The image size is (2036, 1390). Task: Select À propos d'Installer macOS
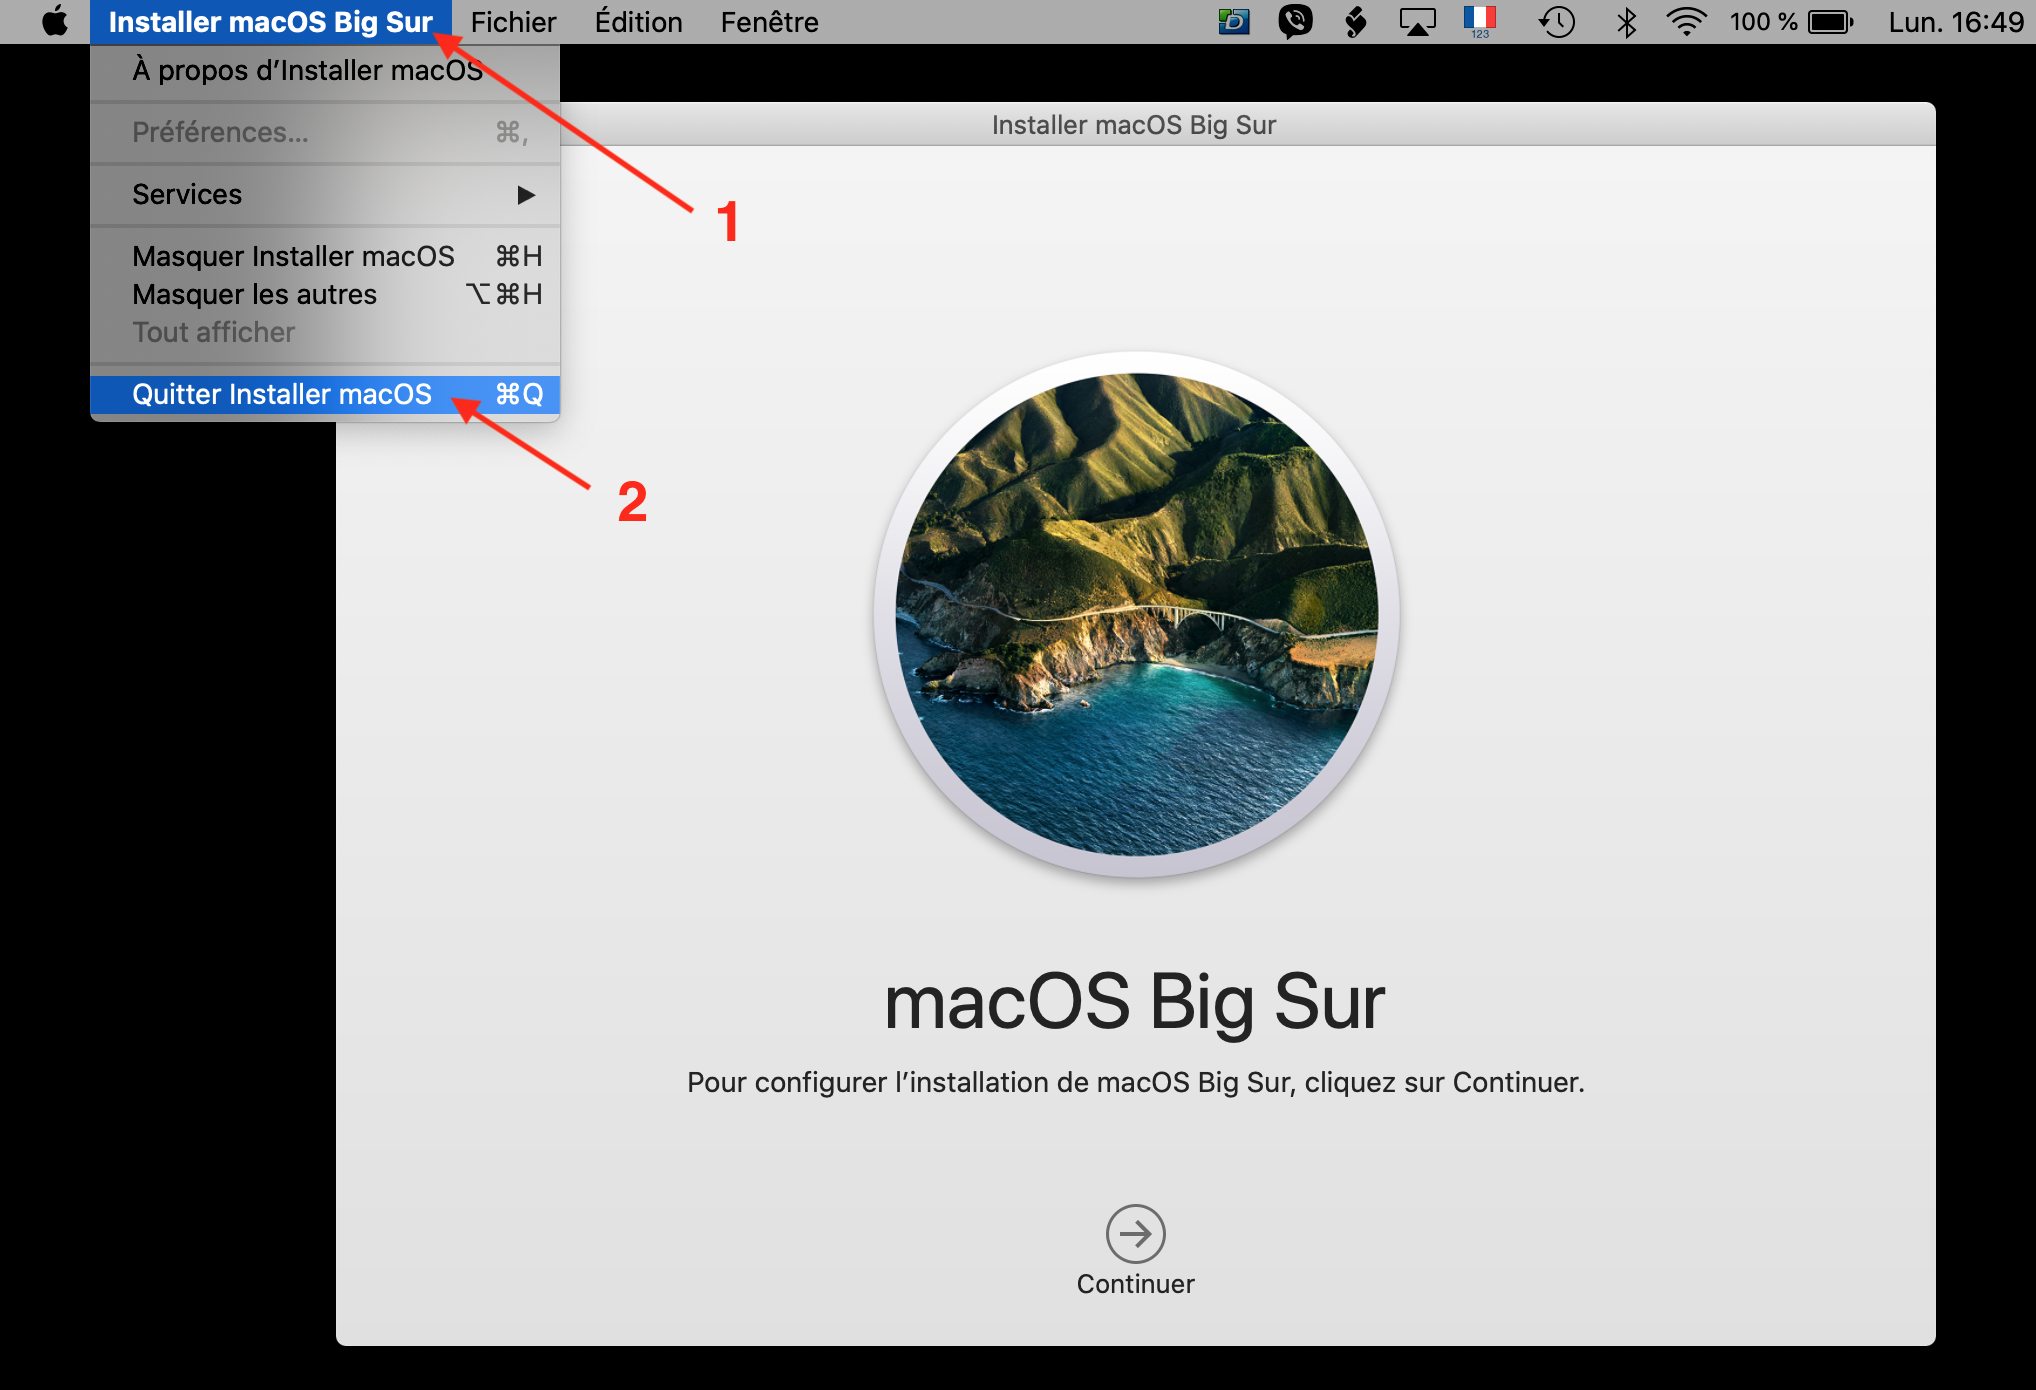tap(307, 70)
